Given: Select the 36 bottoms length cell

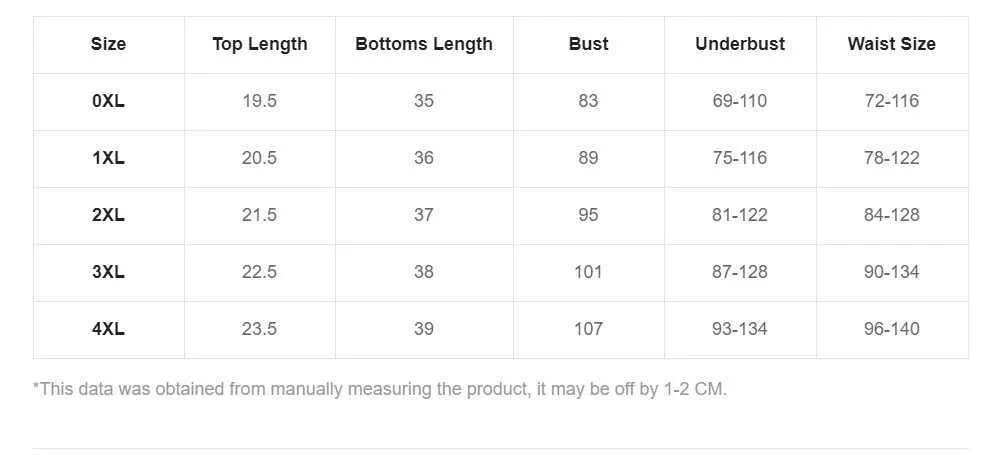Looking at the screenshot, I should point(424,158).
